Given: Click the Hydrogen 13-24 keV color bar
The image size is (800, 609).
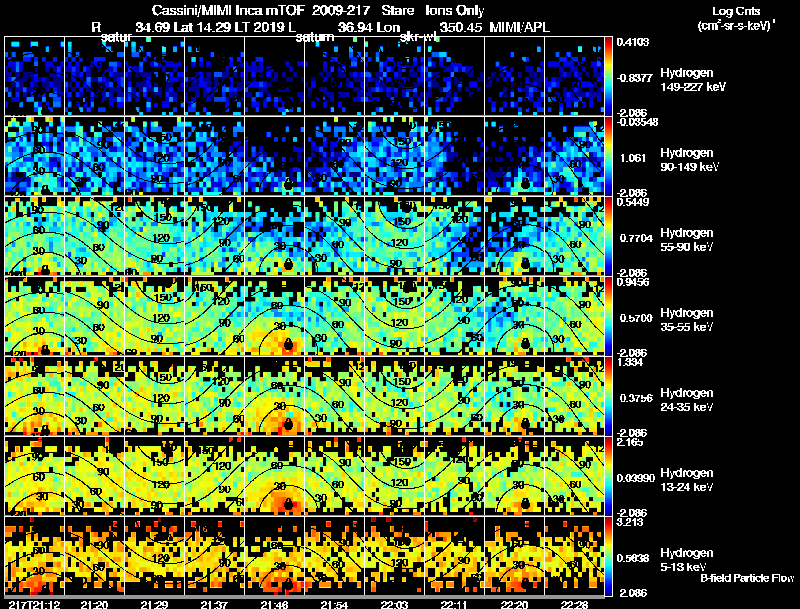Looking at the screenshot, I should point(608,476).
